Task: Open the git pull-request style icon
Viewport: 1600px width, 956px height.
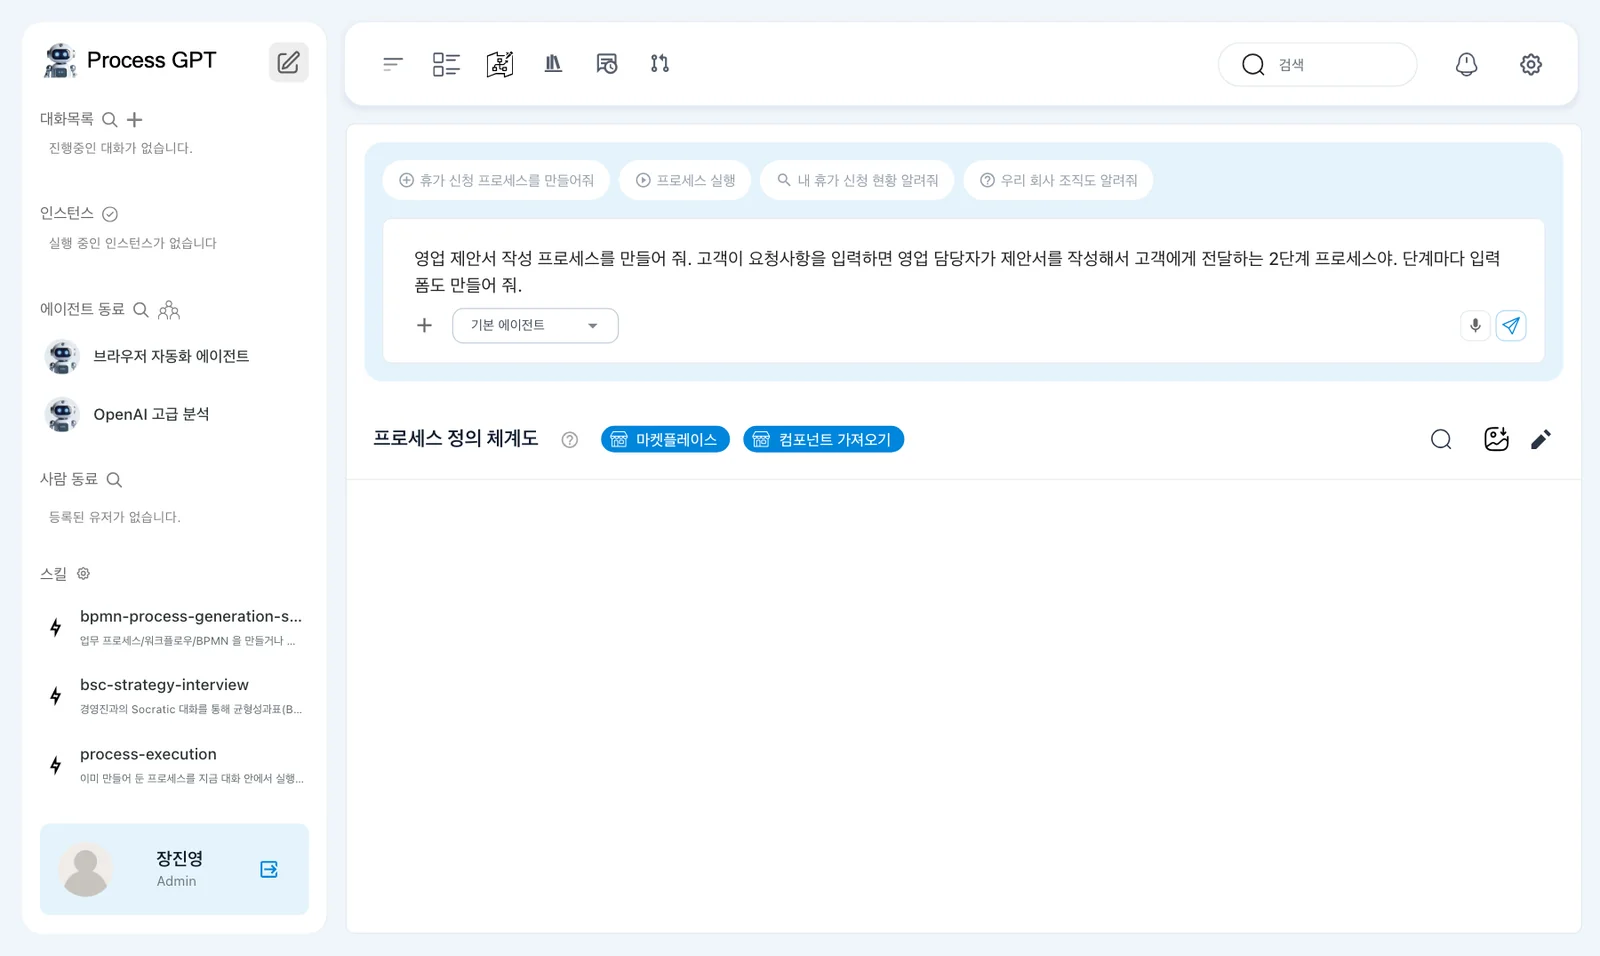Action: 660,64
